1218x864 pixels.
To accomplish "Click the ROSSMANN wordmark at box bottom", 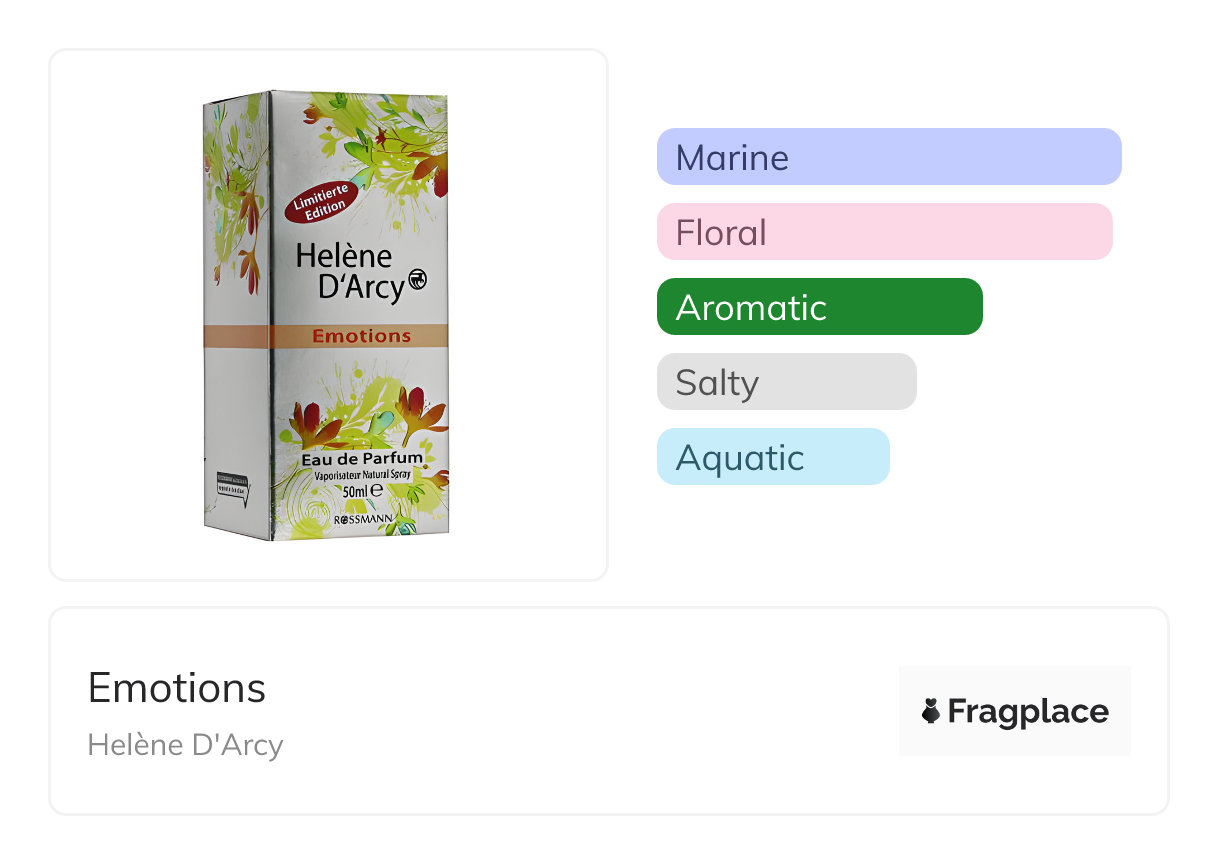I will point(363,521).
